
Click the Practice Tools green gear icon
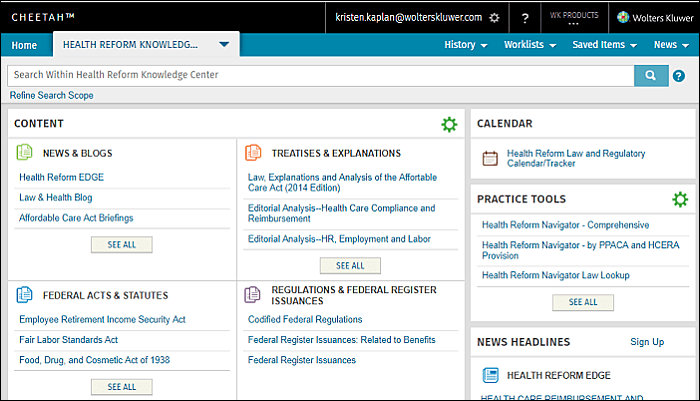point(681,199)
